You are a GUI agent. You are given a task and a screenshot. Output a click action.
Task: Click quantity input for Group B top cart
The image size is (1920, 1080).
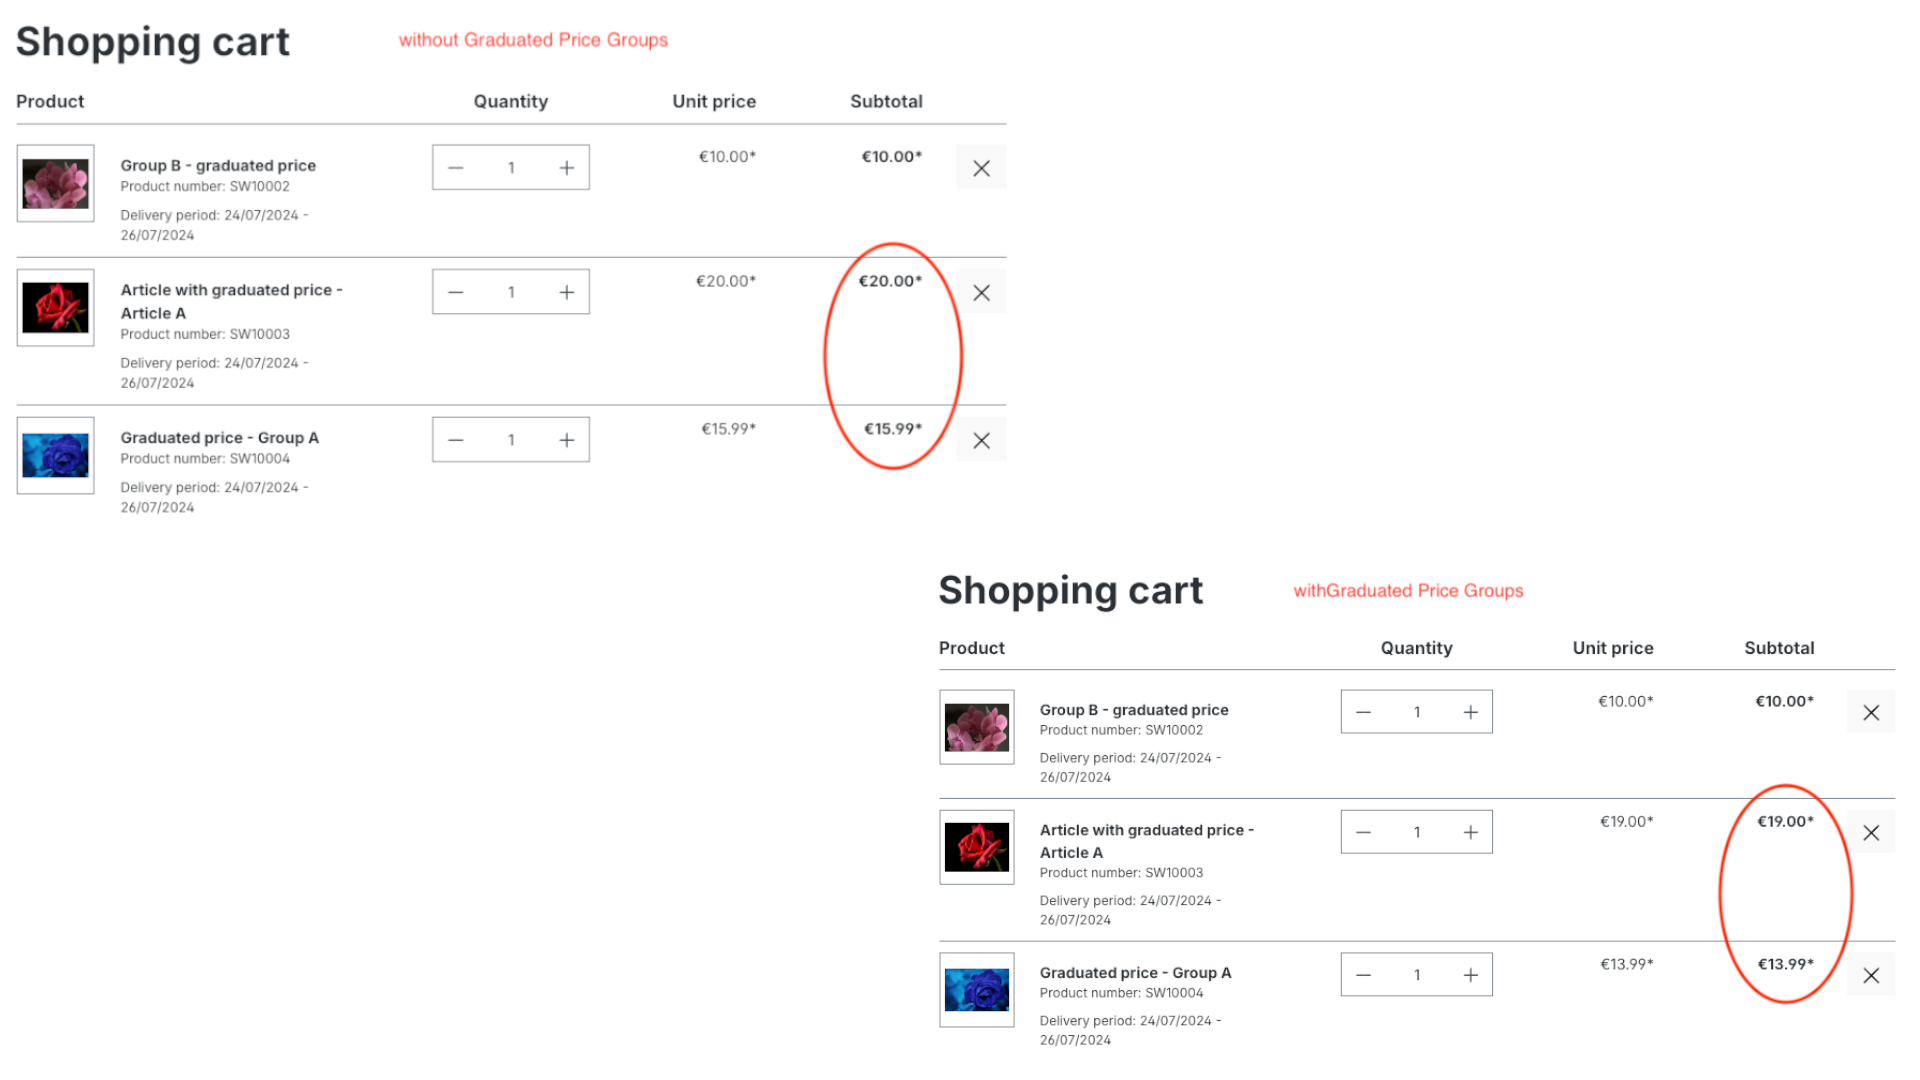[512, 166]
